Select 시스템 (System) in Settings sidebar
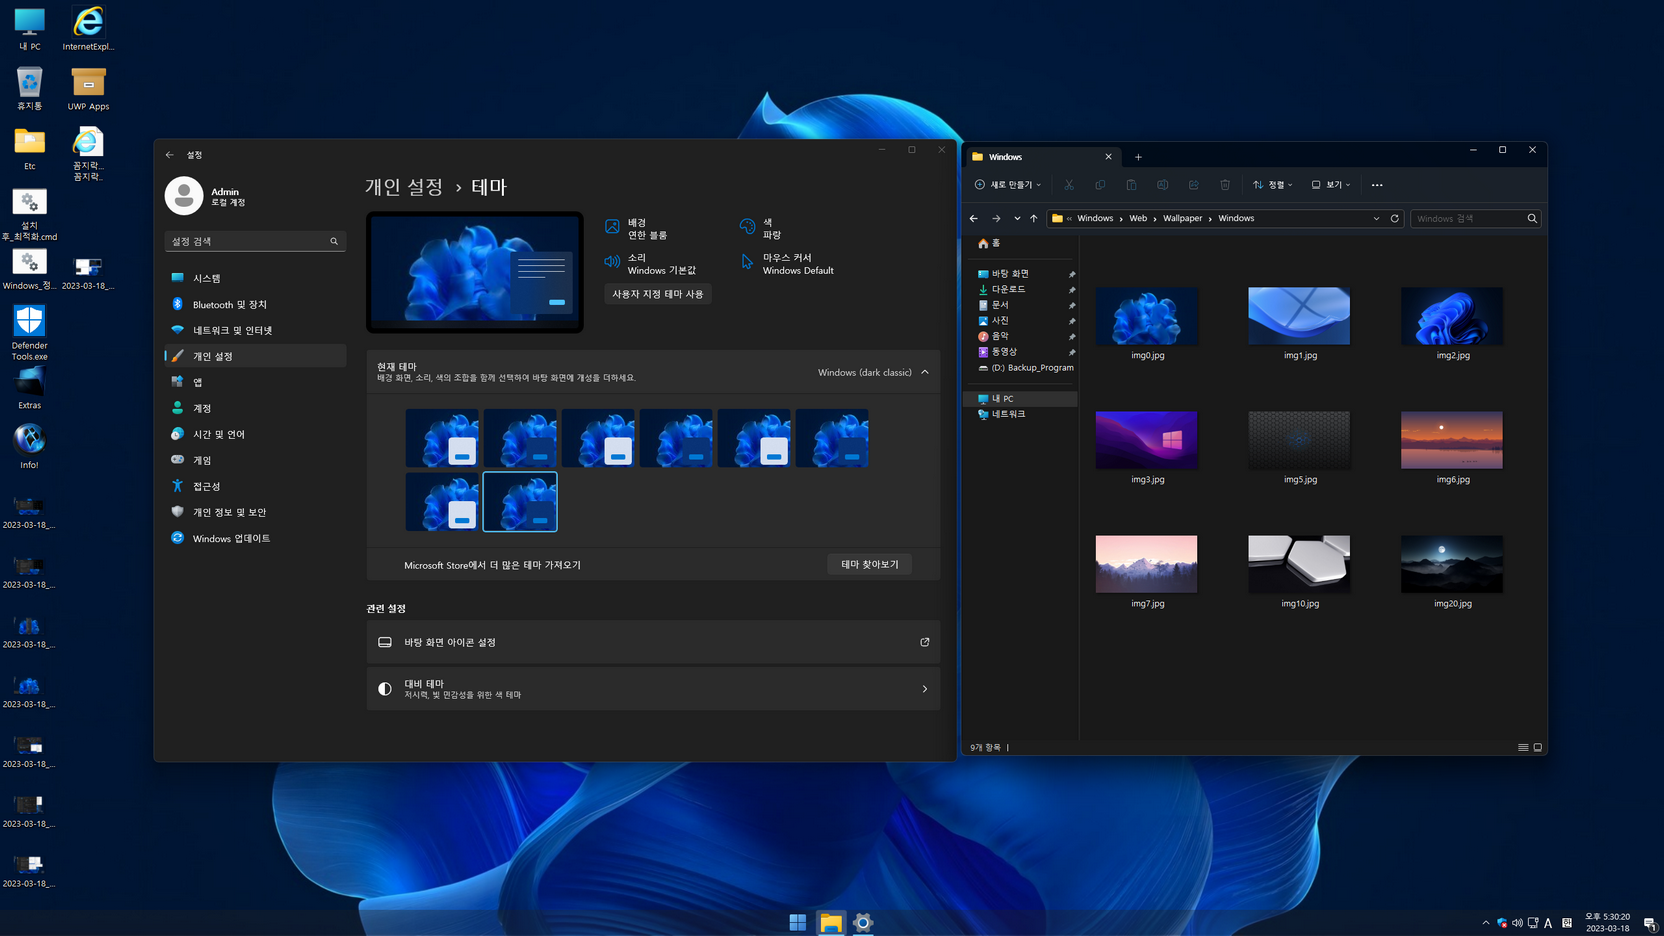This screenshot has width=1664, height=936. pos(255,278)
